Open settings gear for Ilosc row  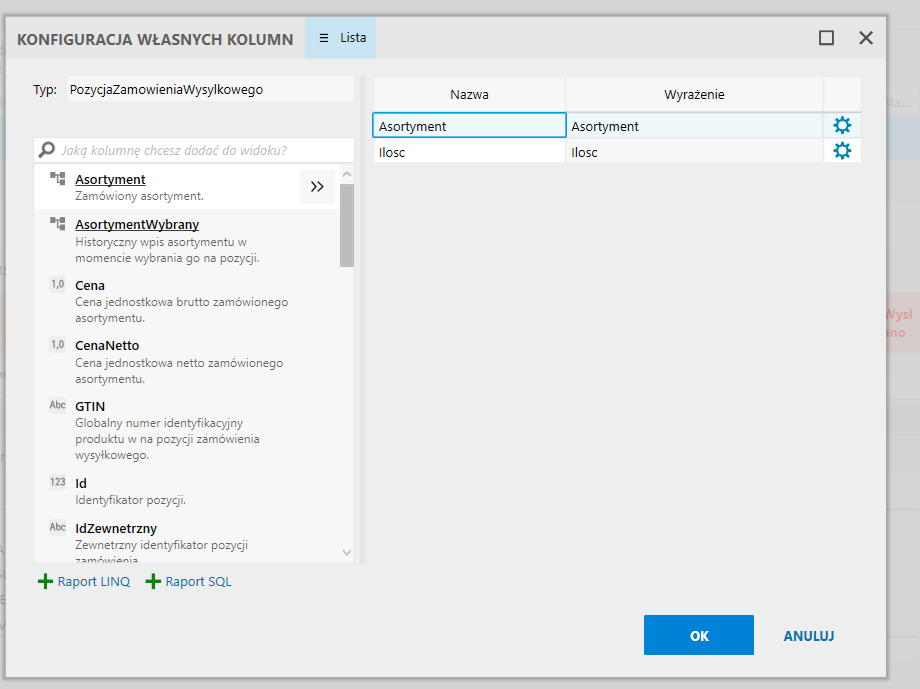pyautogui.click(x=842, y=151)
